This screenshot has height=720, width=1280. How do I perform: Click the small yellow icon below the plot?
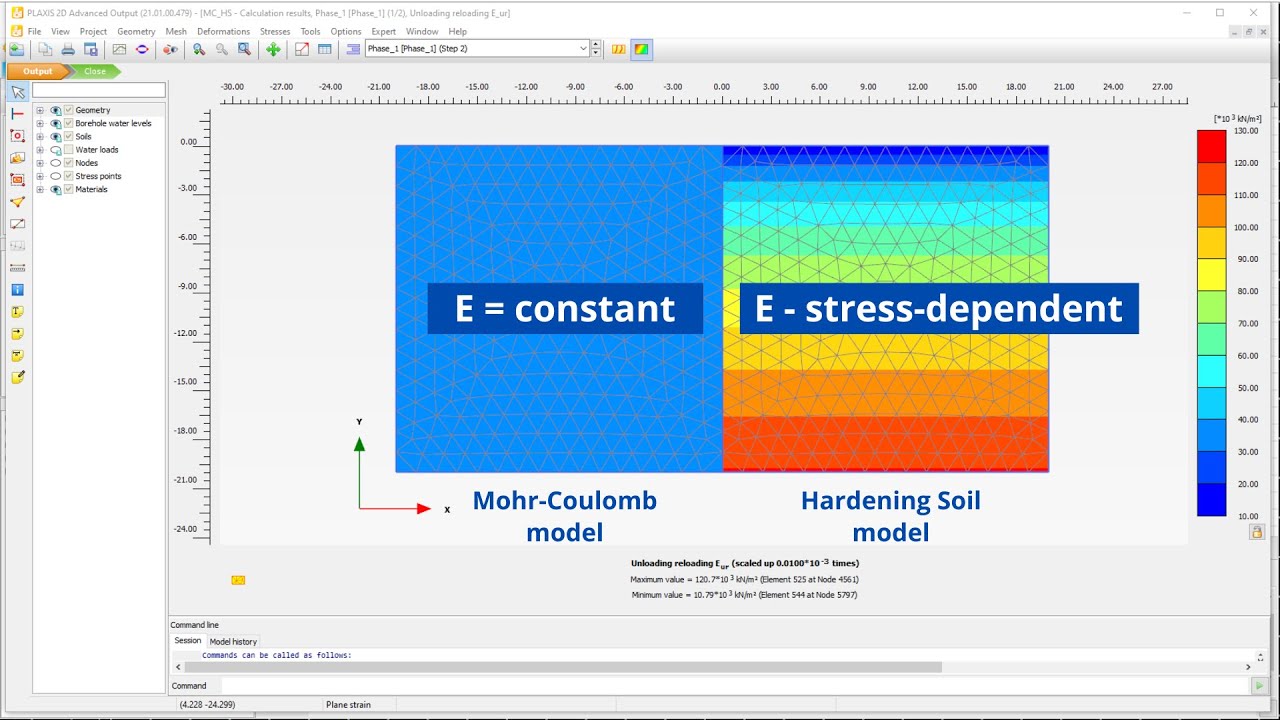click(x=238, y=580)
